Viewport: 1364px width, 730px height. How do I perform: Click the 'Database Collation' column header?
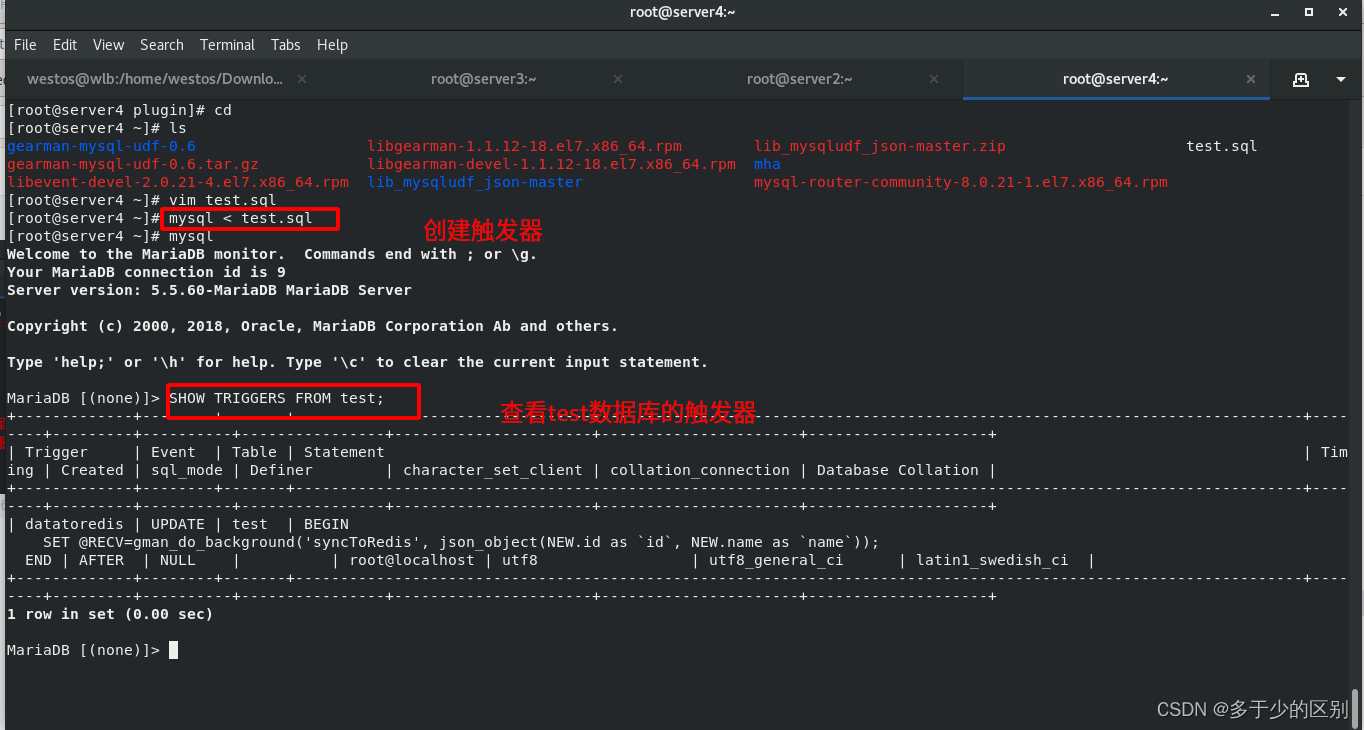pyautogui.click(x=898, y=470)
